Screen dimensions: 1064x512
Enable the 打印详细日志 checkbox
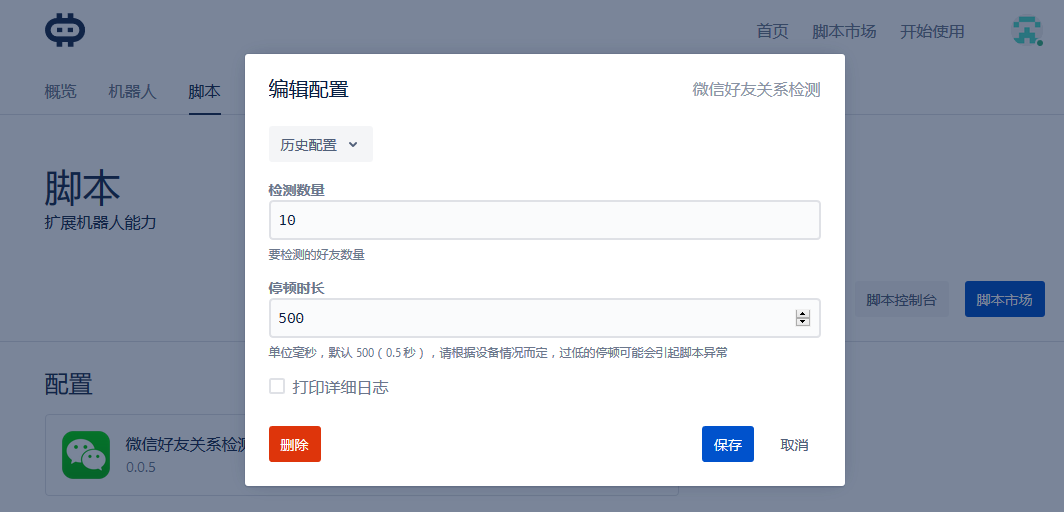click(x=277, y=386)
